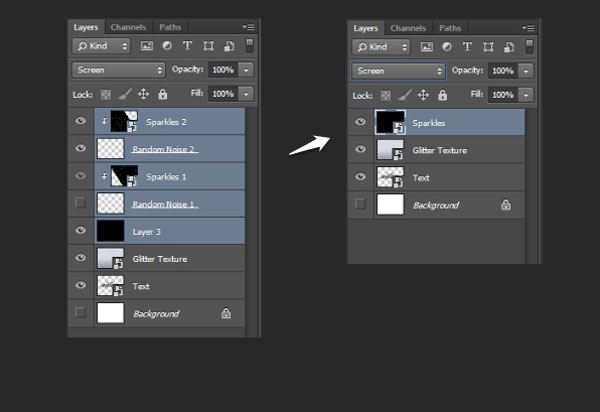Switch to Channels tab in left panel
The image size is (600, 412).
(128, 27)
